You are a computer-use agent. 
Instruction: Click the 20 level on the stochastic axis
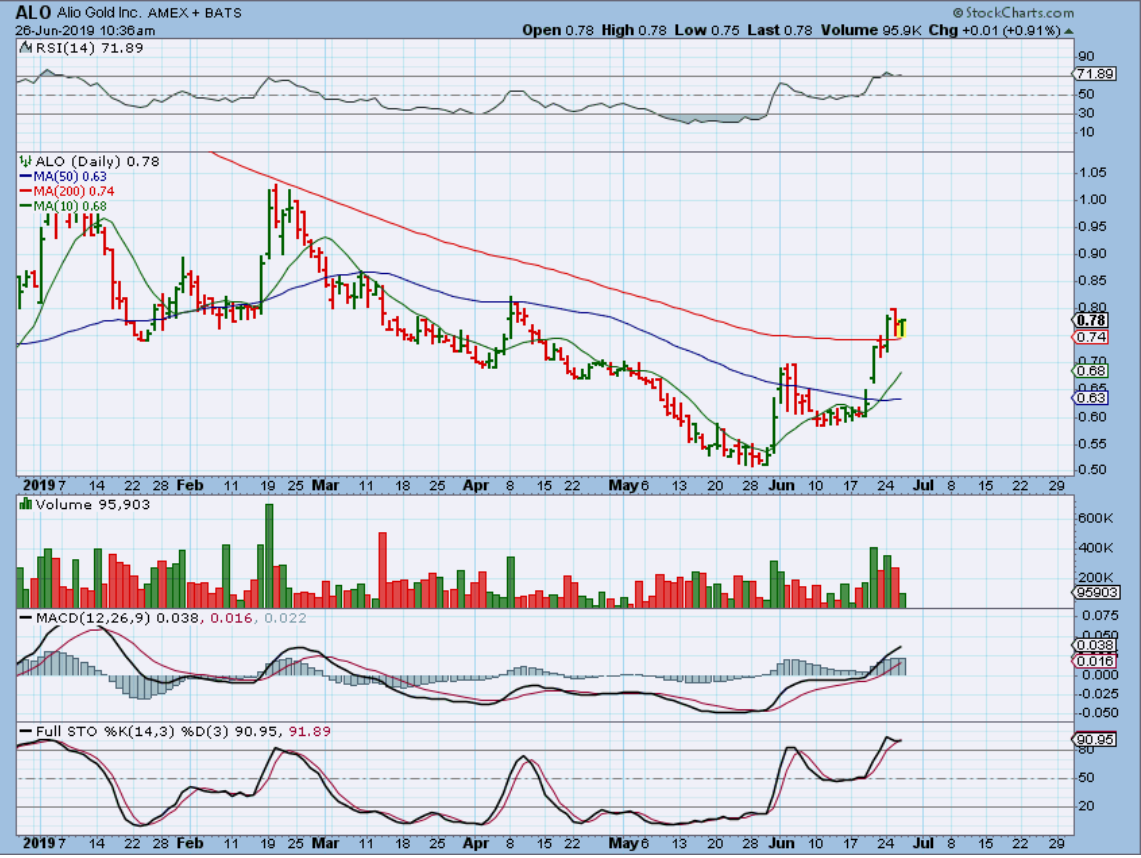tap(1086, 806)
